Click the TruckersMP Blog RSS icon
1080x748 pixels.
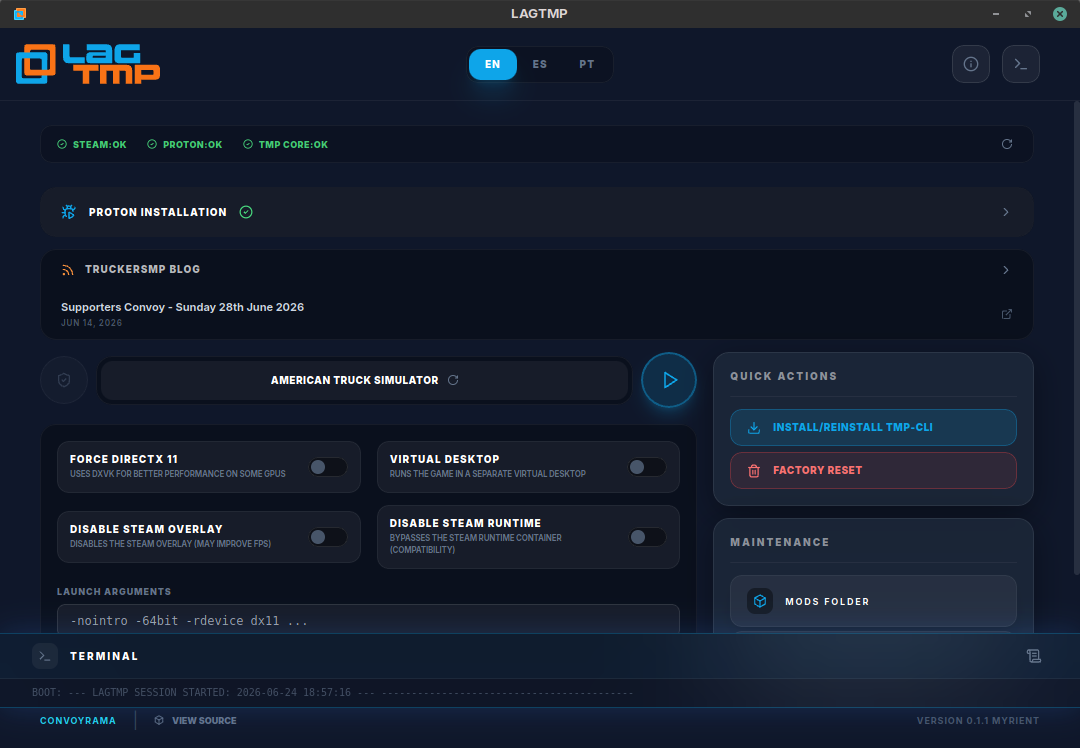tap(68, 270)
